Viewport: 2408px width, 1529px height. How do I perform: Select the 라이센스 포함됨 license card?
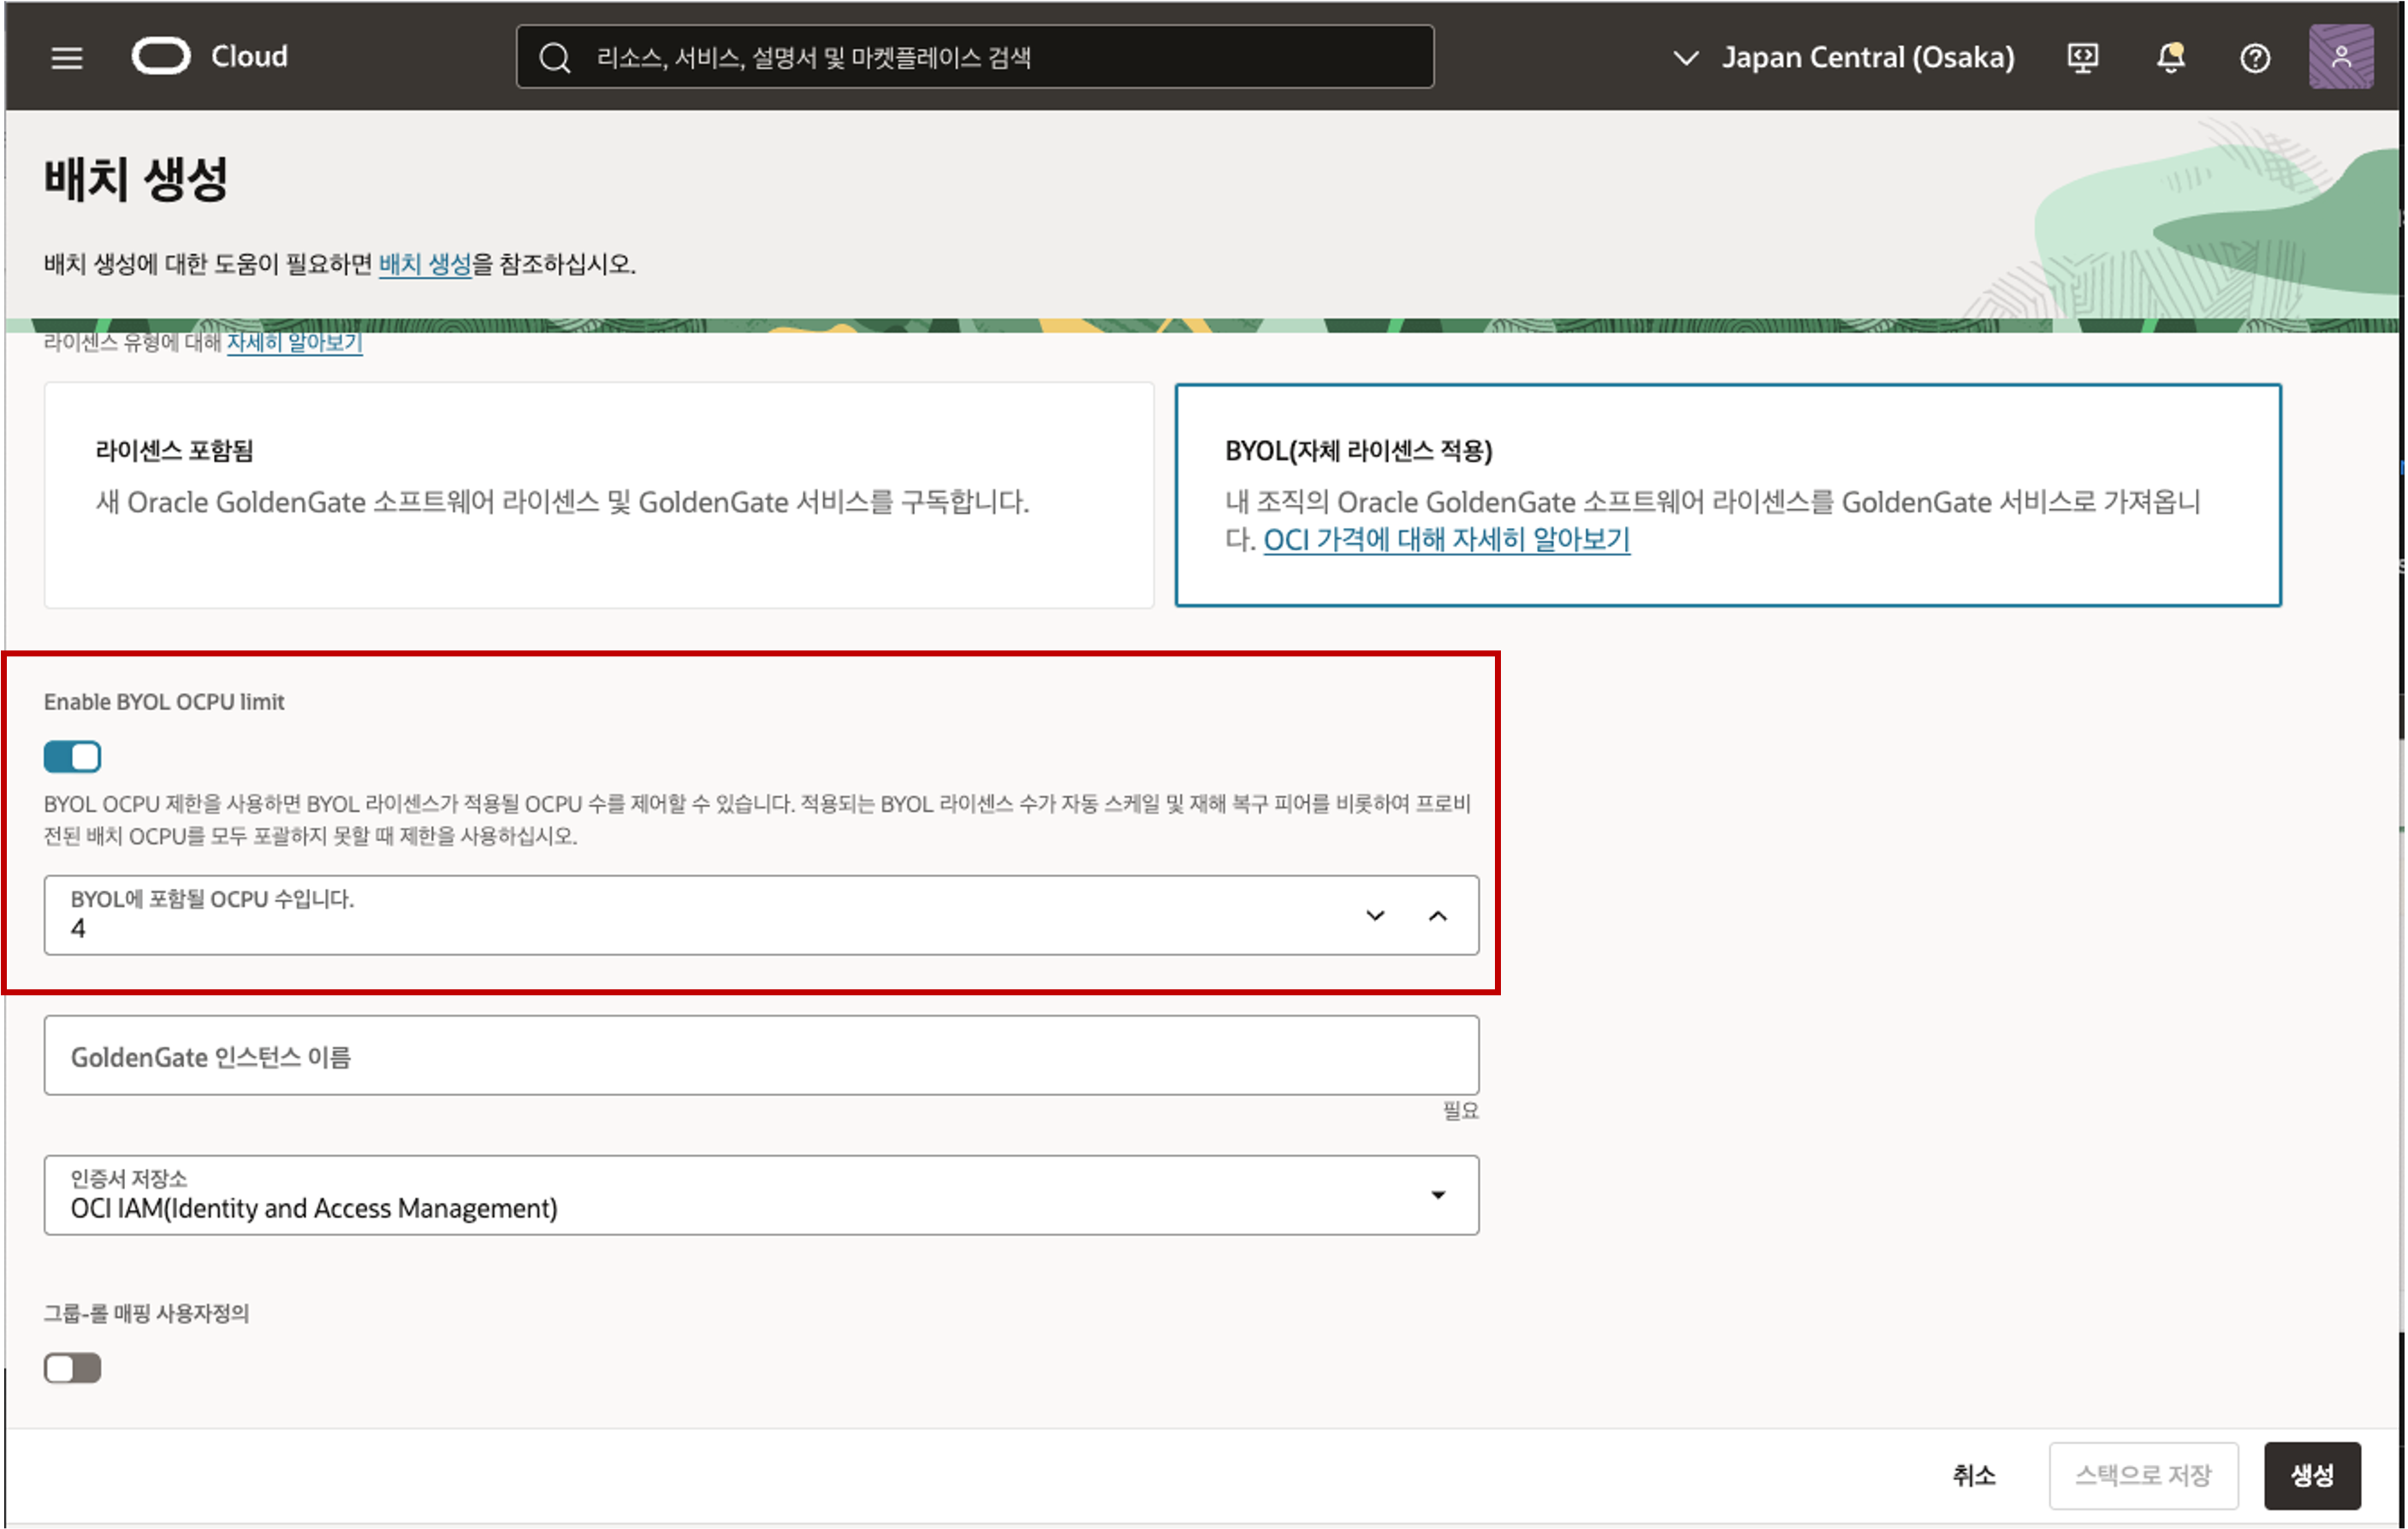tap(598, 495)
